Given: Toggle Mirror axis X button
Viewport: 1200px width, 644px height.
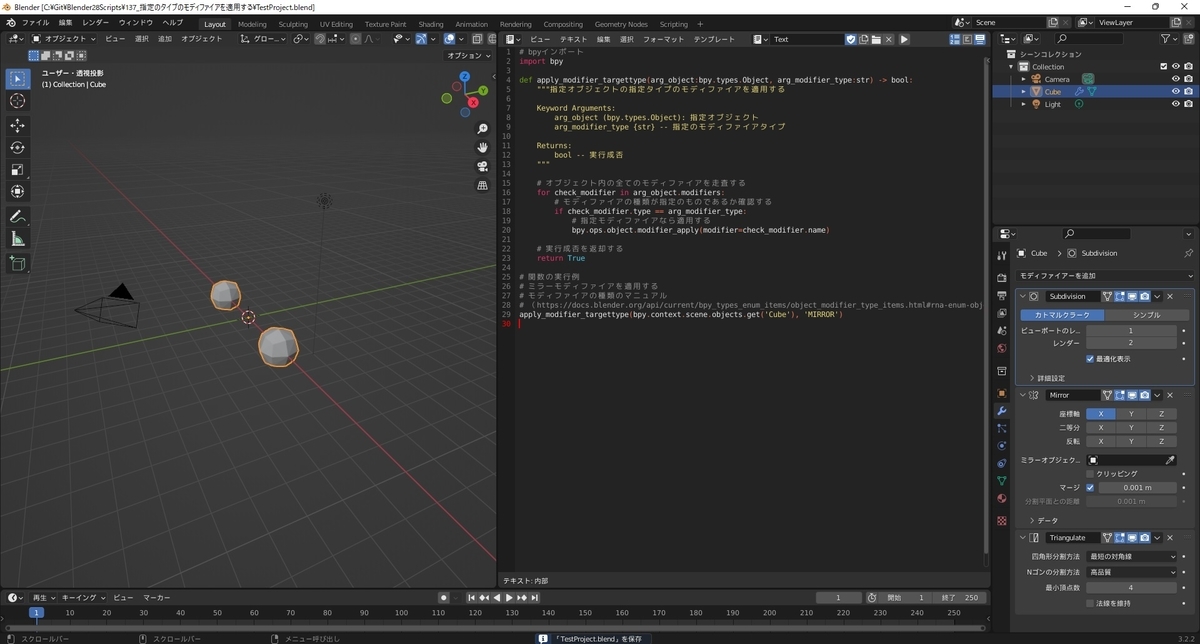Looking at the screenshot, I should 1101,413.
